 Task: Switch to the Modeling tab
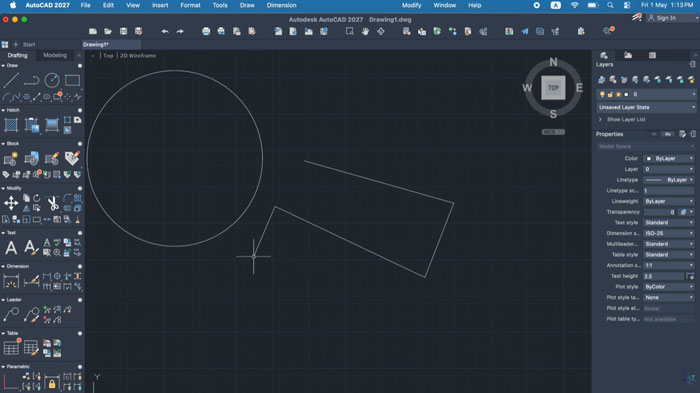click(x=55, y=55)
